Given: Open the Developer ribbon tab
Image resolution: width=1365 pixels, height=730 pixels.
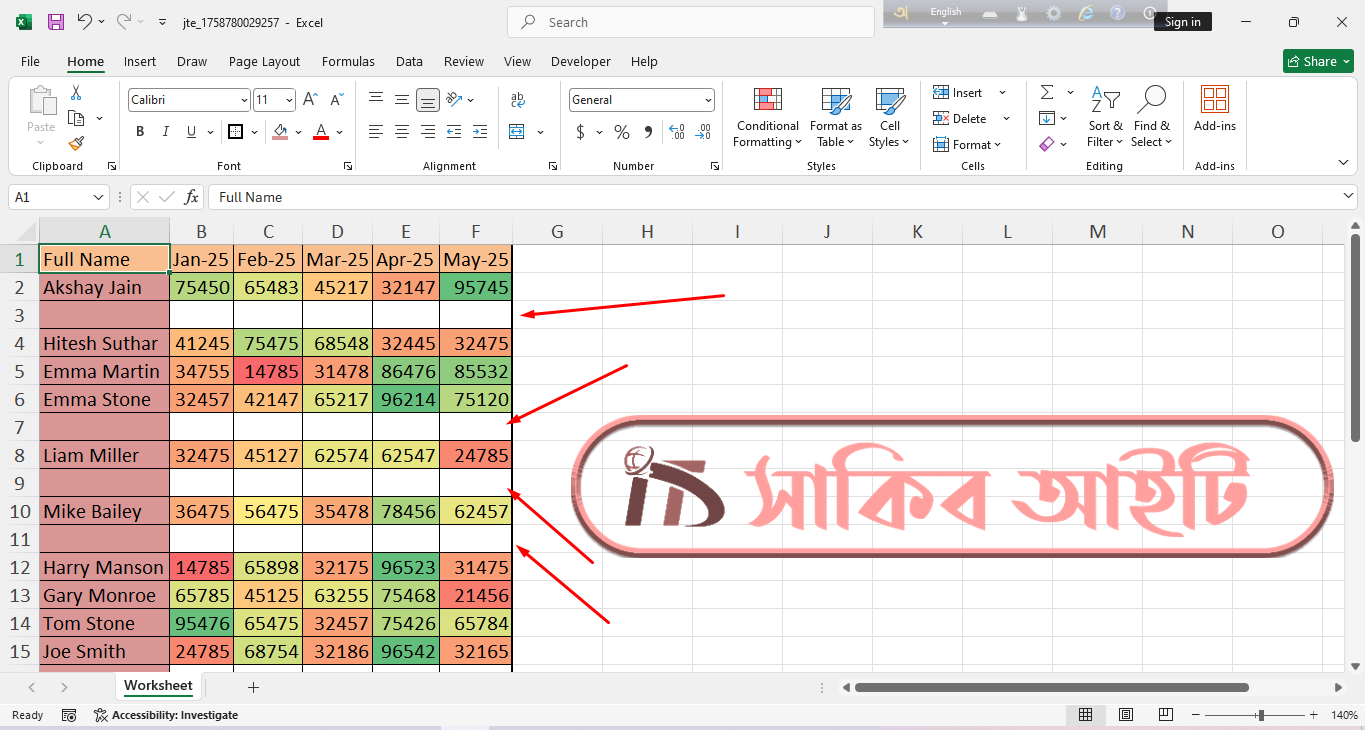Looking at the screenshot, I should [x=580, y=61].
